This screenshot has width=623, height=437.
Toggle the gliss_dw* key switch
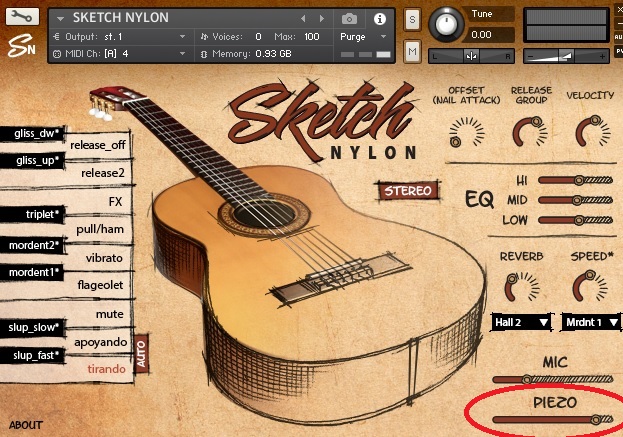tap(33, 134)
